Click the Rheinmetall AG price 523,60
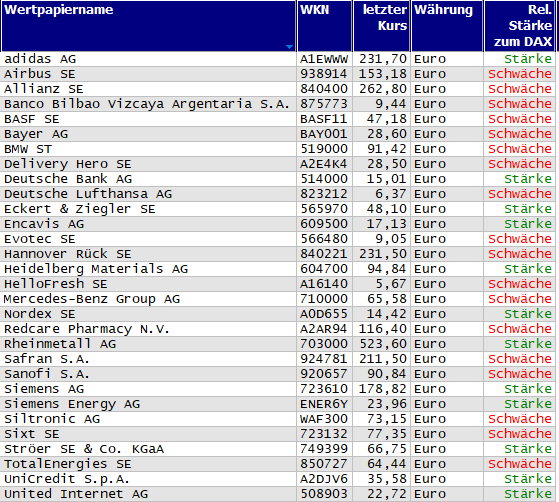The width and height of the screenshot is (559, 502). [x=383, y=344]
